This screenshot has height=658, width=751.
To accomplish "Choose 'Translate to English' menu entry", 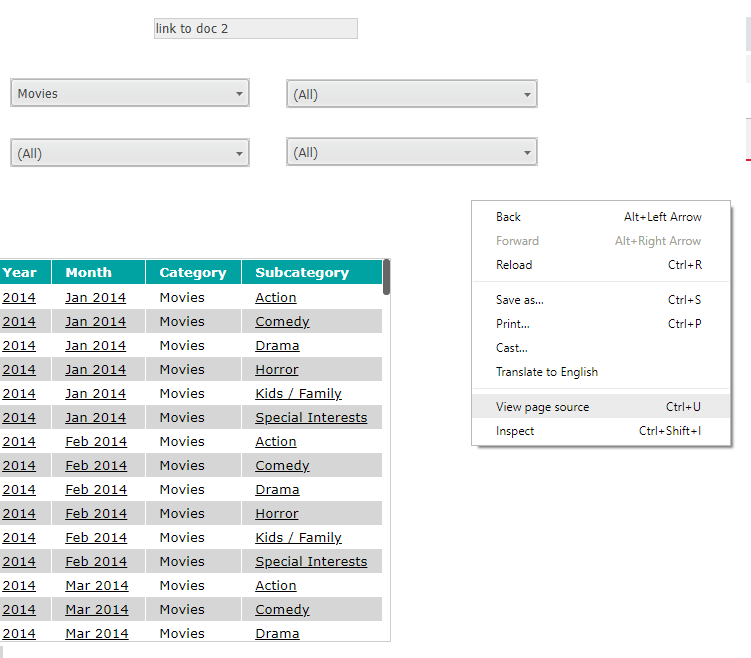I will pos(547,372).
